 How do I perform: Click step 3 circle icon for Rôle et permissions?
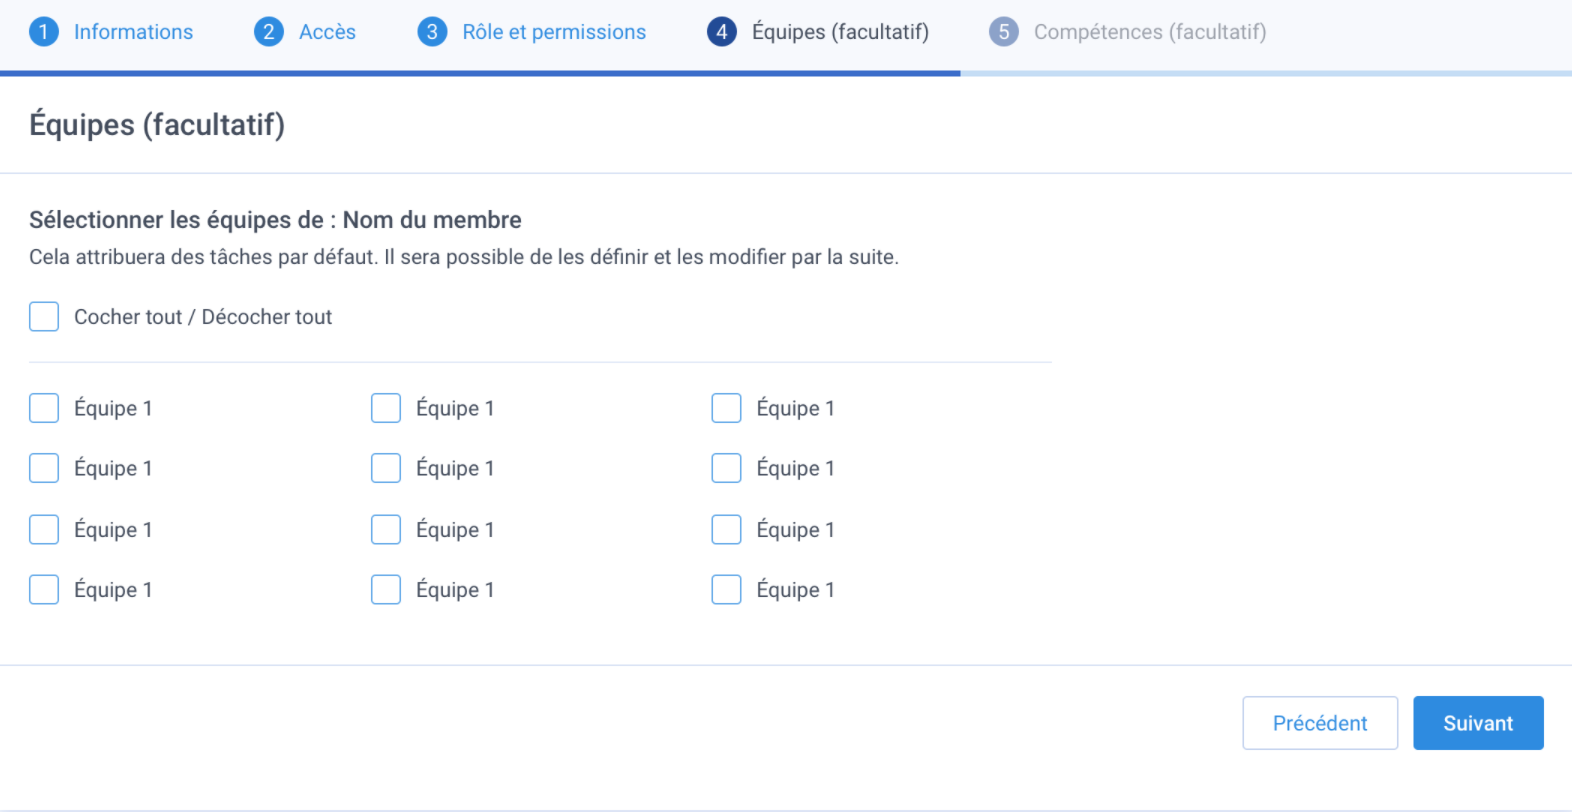pyautogui.click(x=432, y=32)
